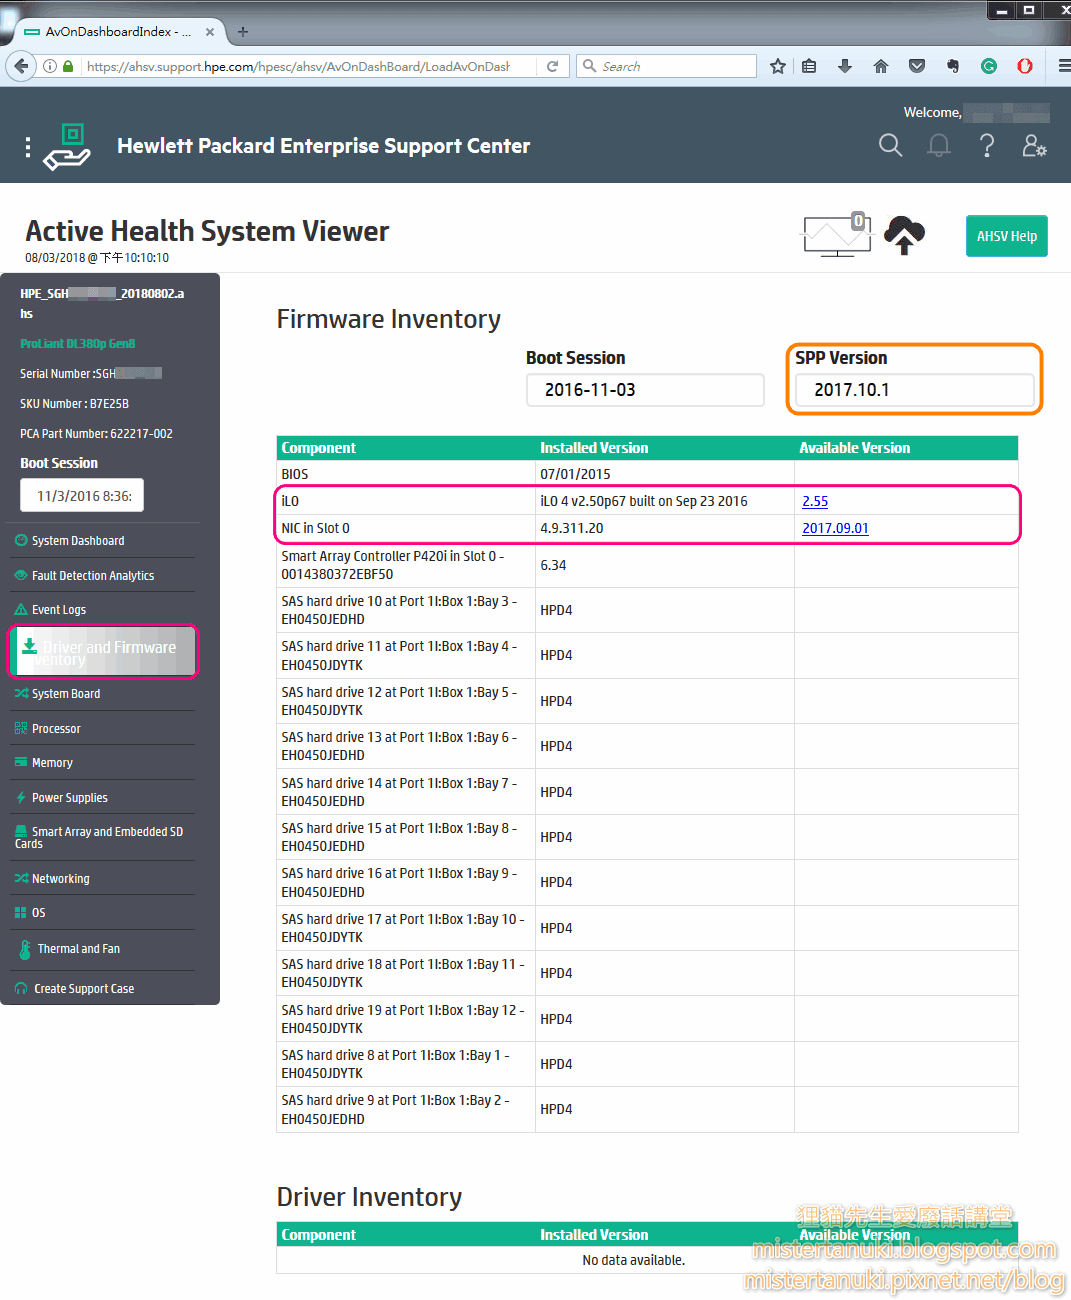Open the help question mark icon
Viewport: 1071px width, 1300px height.
(x=986, y=145)
